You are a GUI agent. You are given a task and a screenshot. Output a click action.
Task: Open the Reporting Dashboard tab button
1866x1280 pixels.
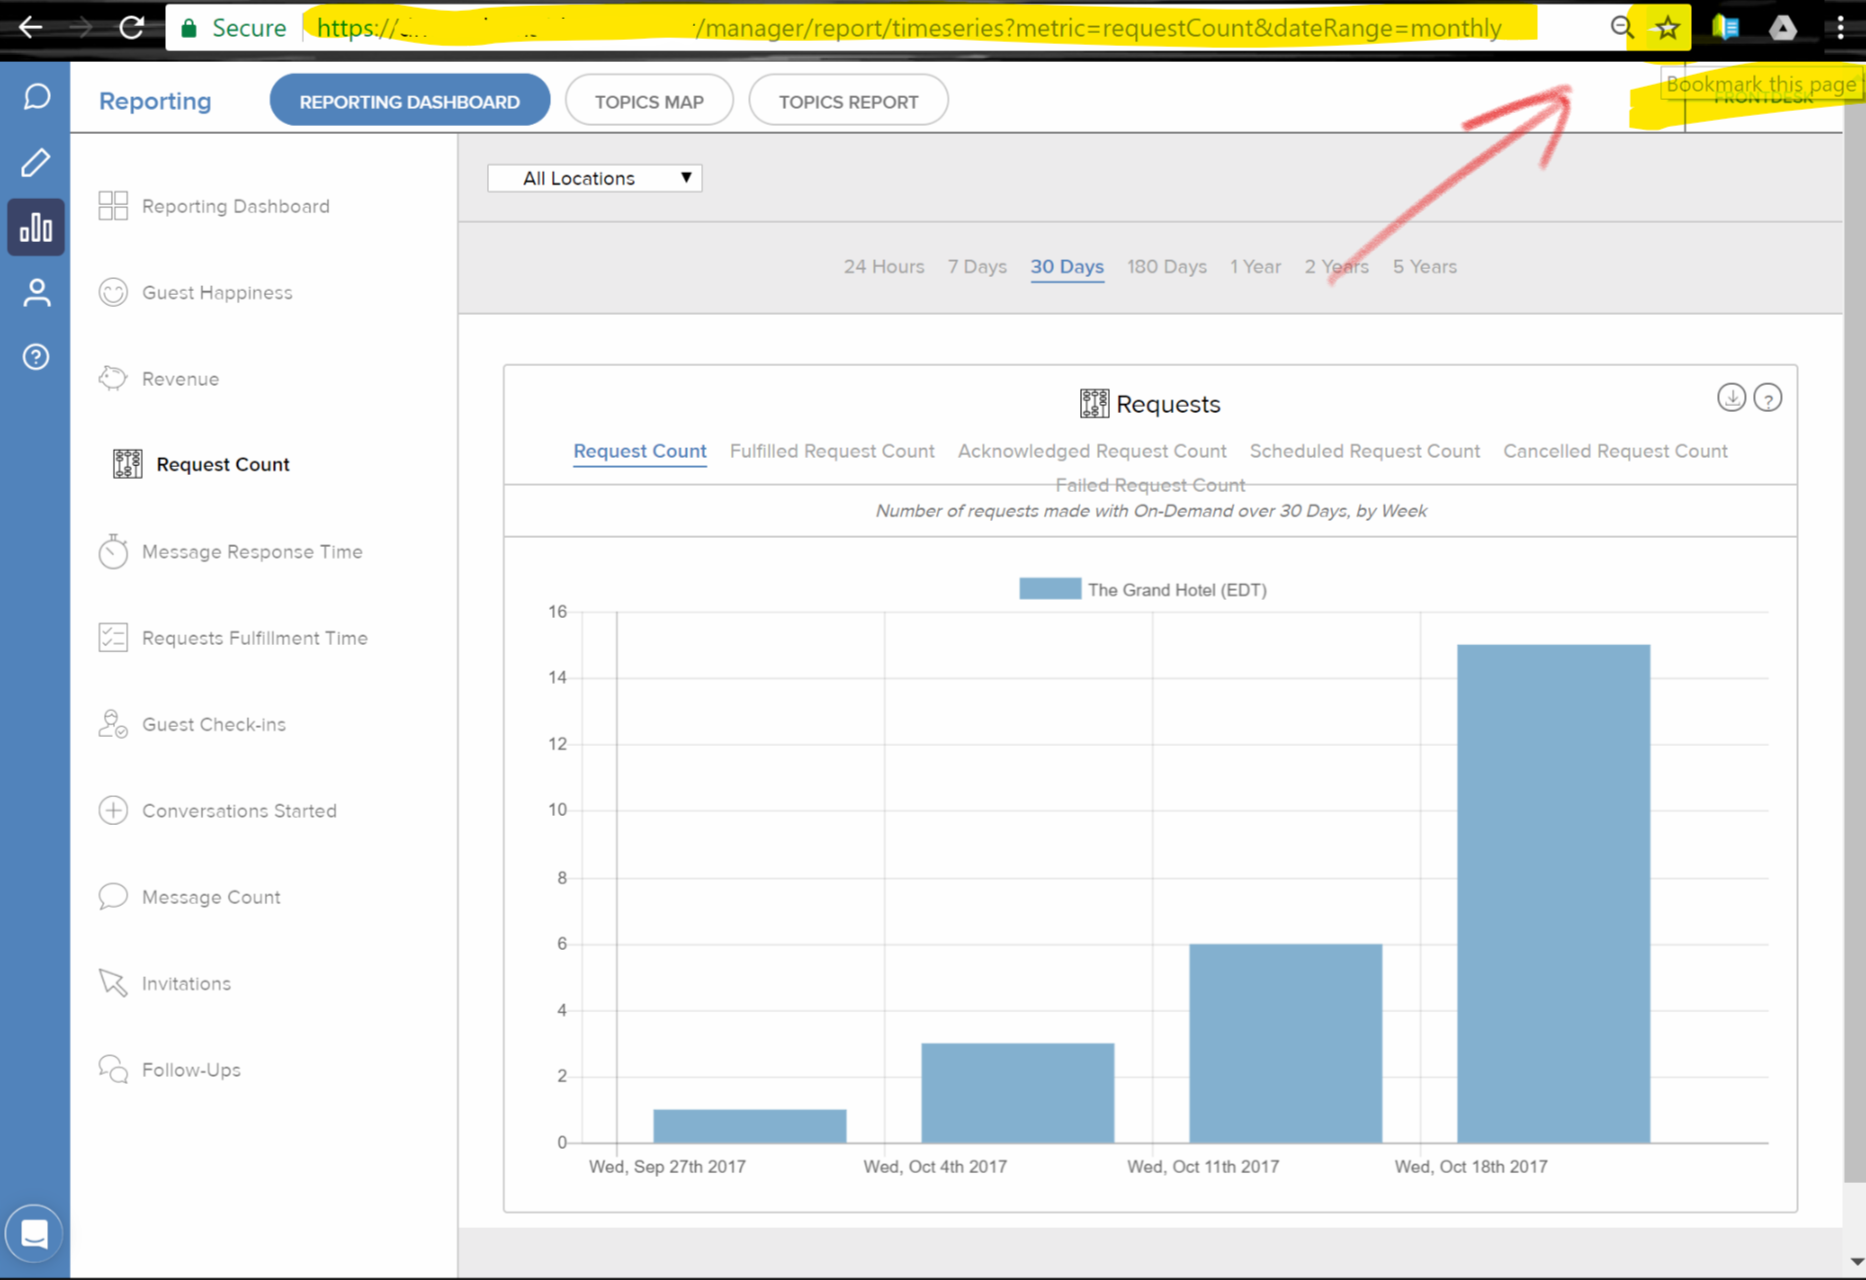click(409, 101)
